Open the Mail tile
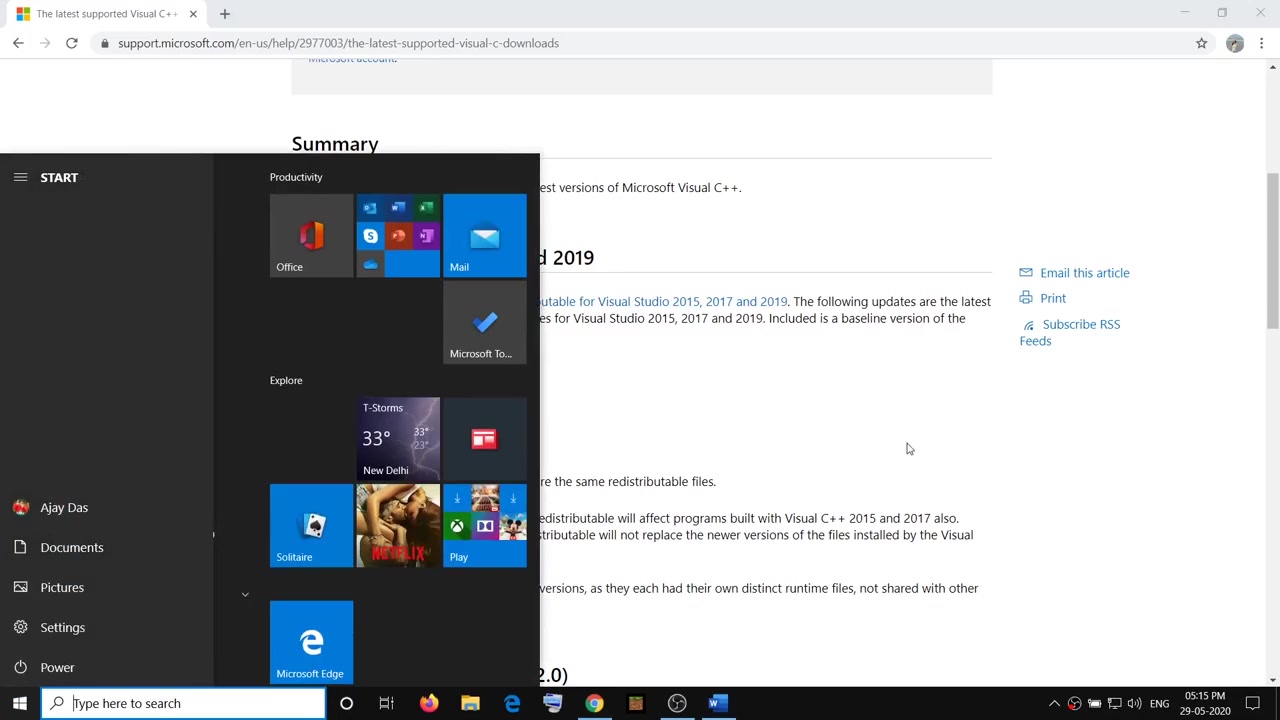Viewport: 1280px width, 720px height. point(485,235)
